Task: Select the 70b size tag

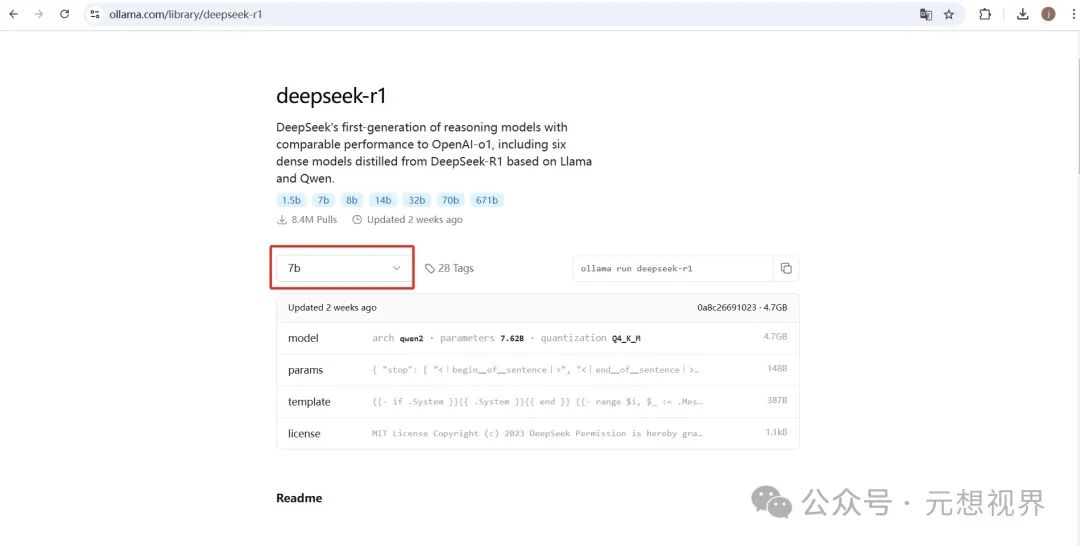Action: (x=450, y=200)
